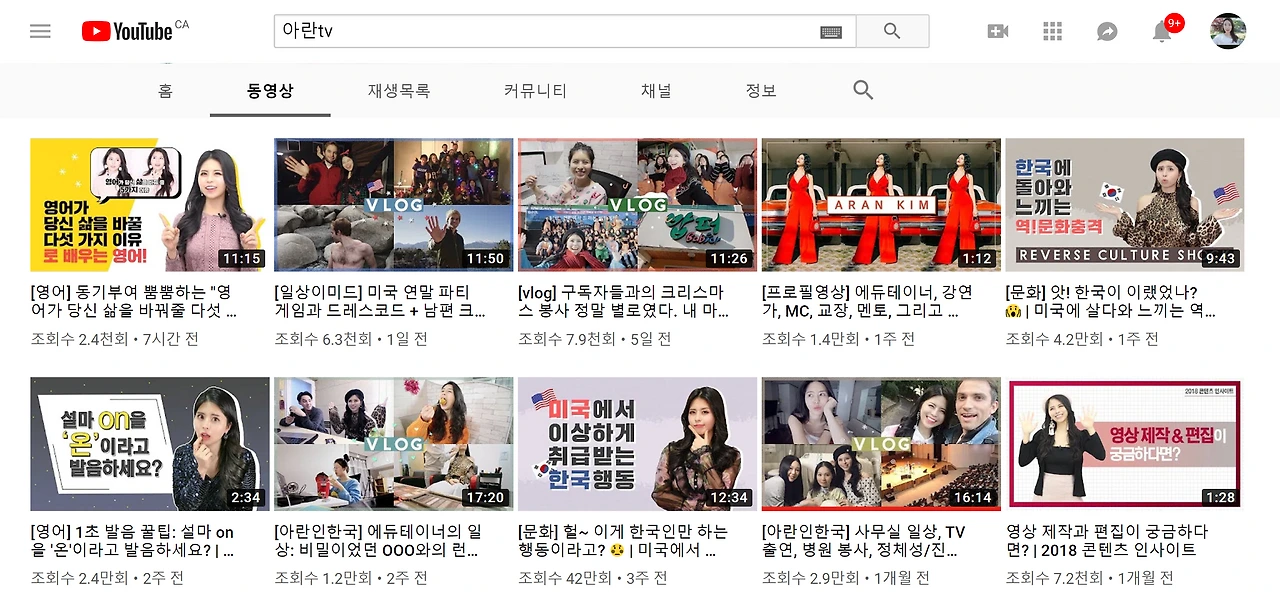The height and width of the screenshot is (596, 1280).
Task: Search within channel using magnifier icon
Action: [x=863, y=90]
